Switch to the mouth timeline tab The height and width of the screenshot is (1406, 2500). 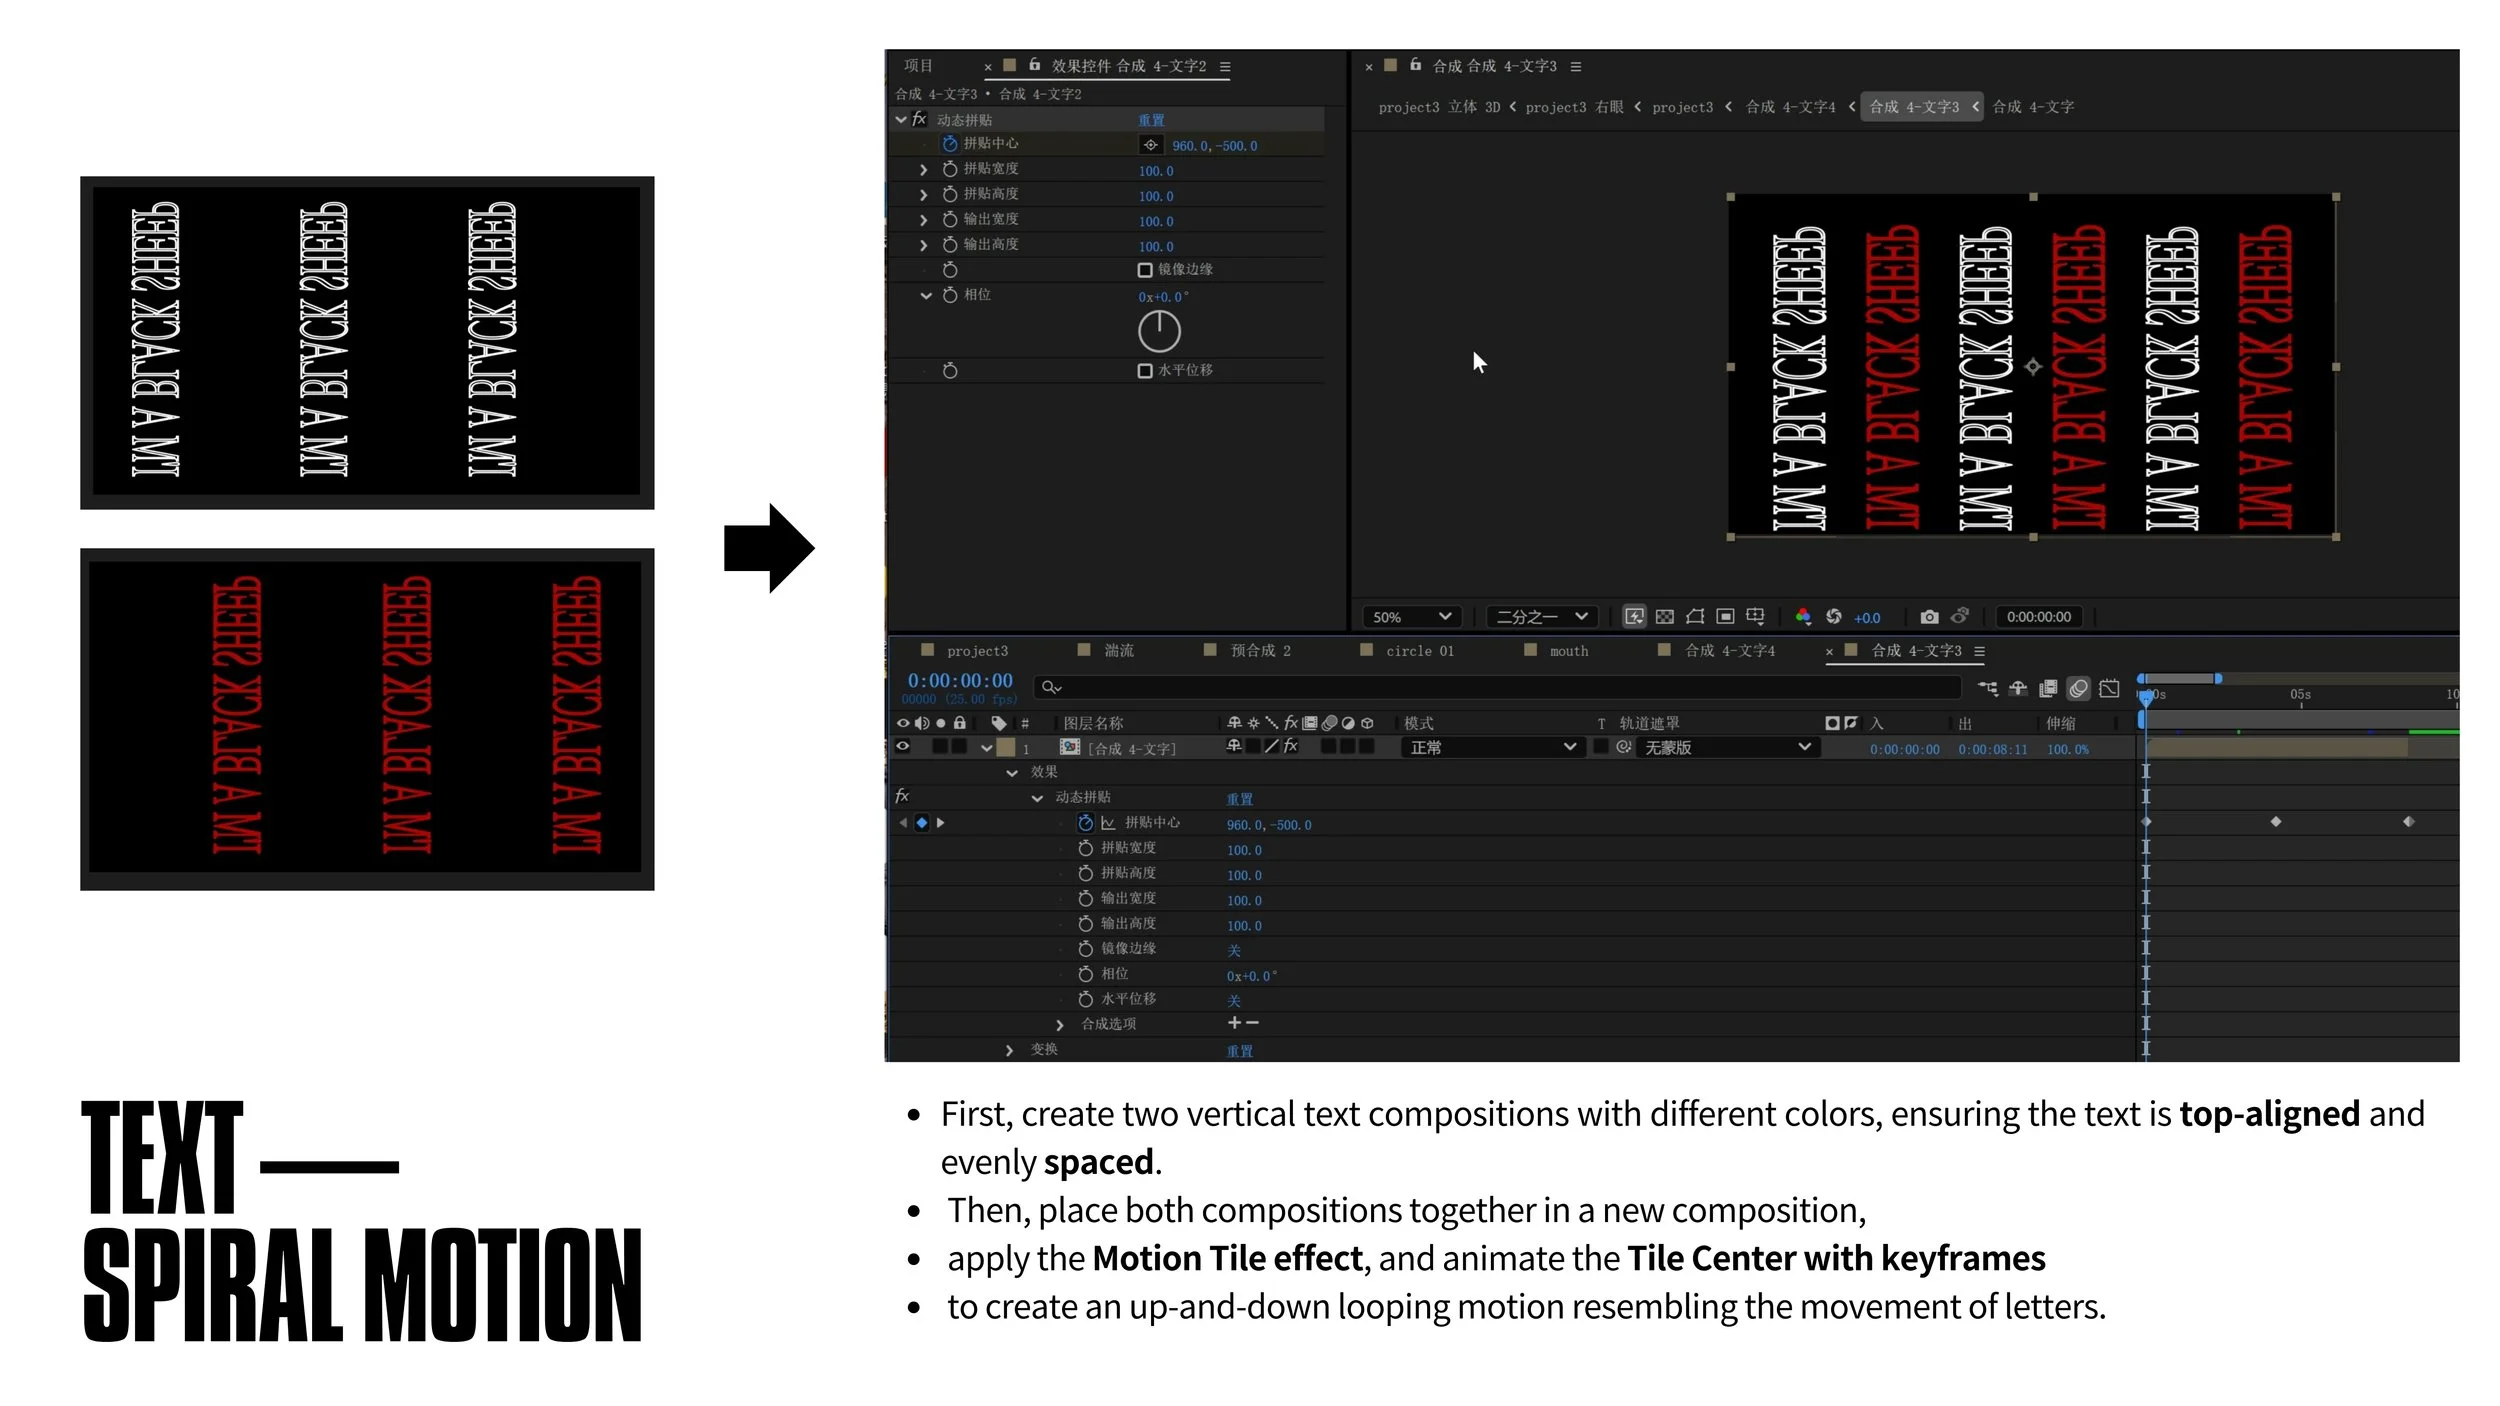pos(1568,651)
